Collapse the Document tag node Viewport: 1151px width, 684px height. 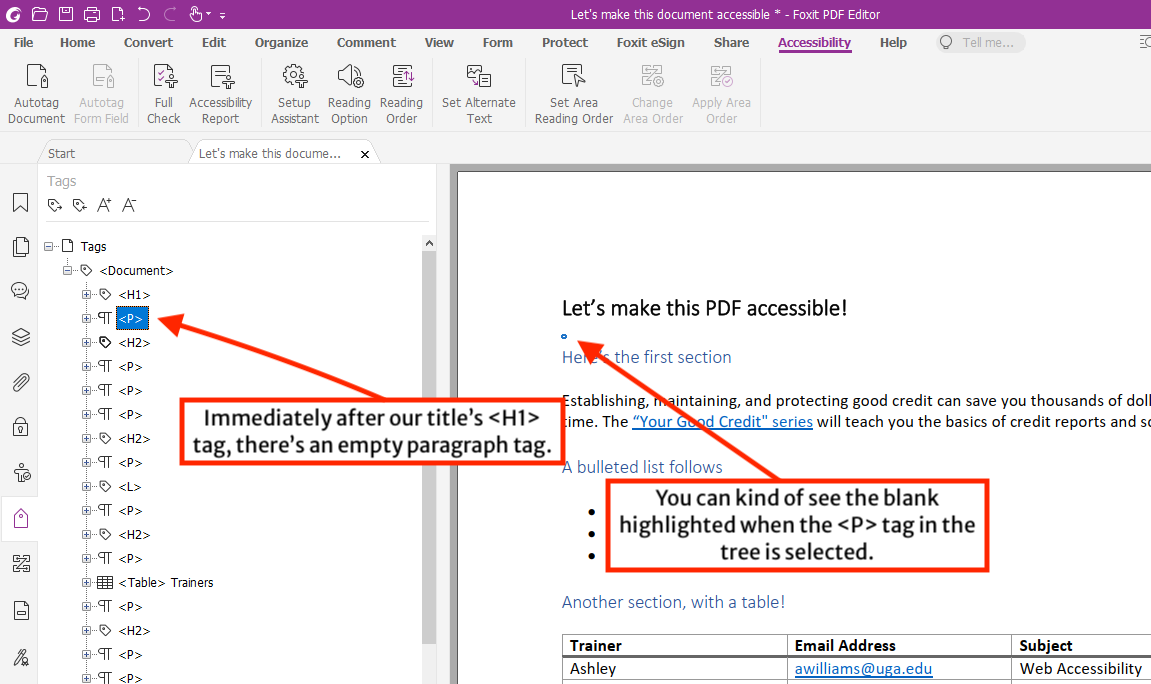[68, 270]
